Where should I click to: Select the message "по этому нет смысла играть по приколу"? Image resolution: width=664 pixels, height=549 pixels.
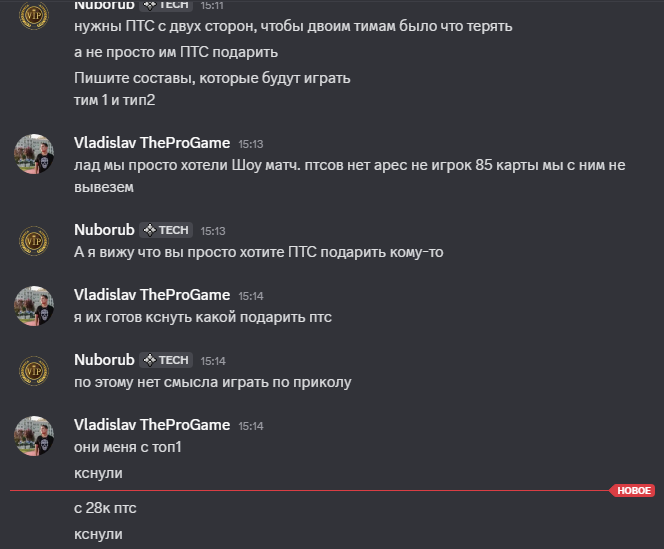coord(212,381)
